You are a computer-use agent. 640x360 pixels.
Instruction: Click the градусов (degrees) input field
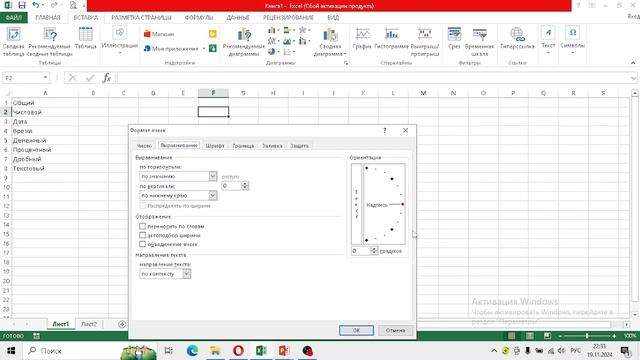tap(361, 251)
